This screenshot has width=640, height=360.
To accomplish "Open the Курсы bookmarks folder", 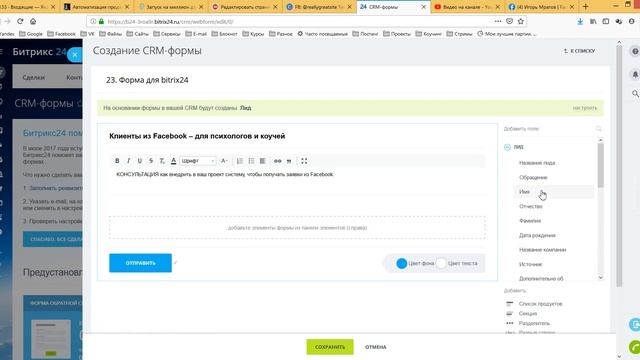I will (253, 34).
